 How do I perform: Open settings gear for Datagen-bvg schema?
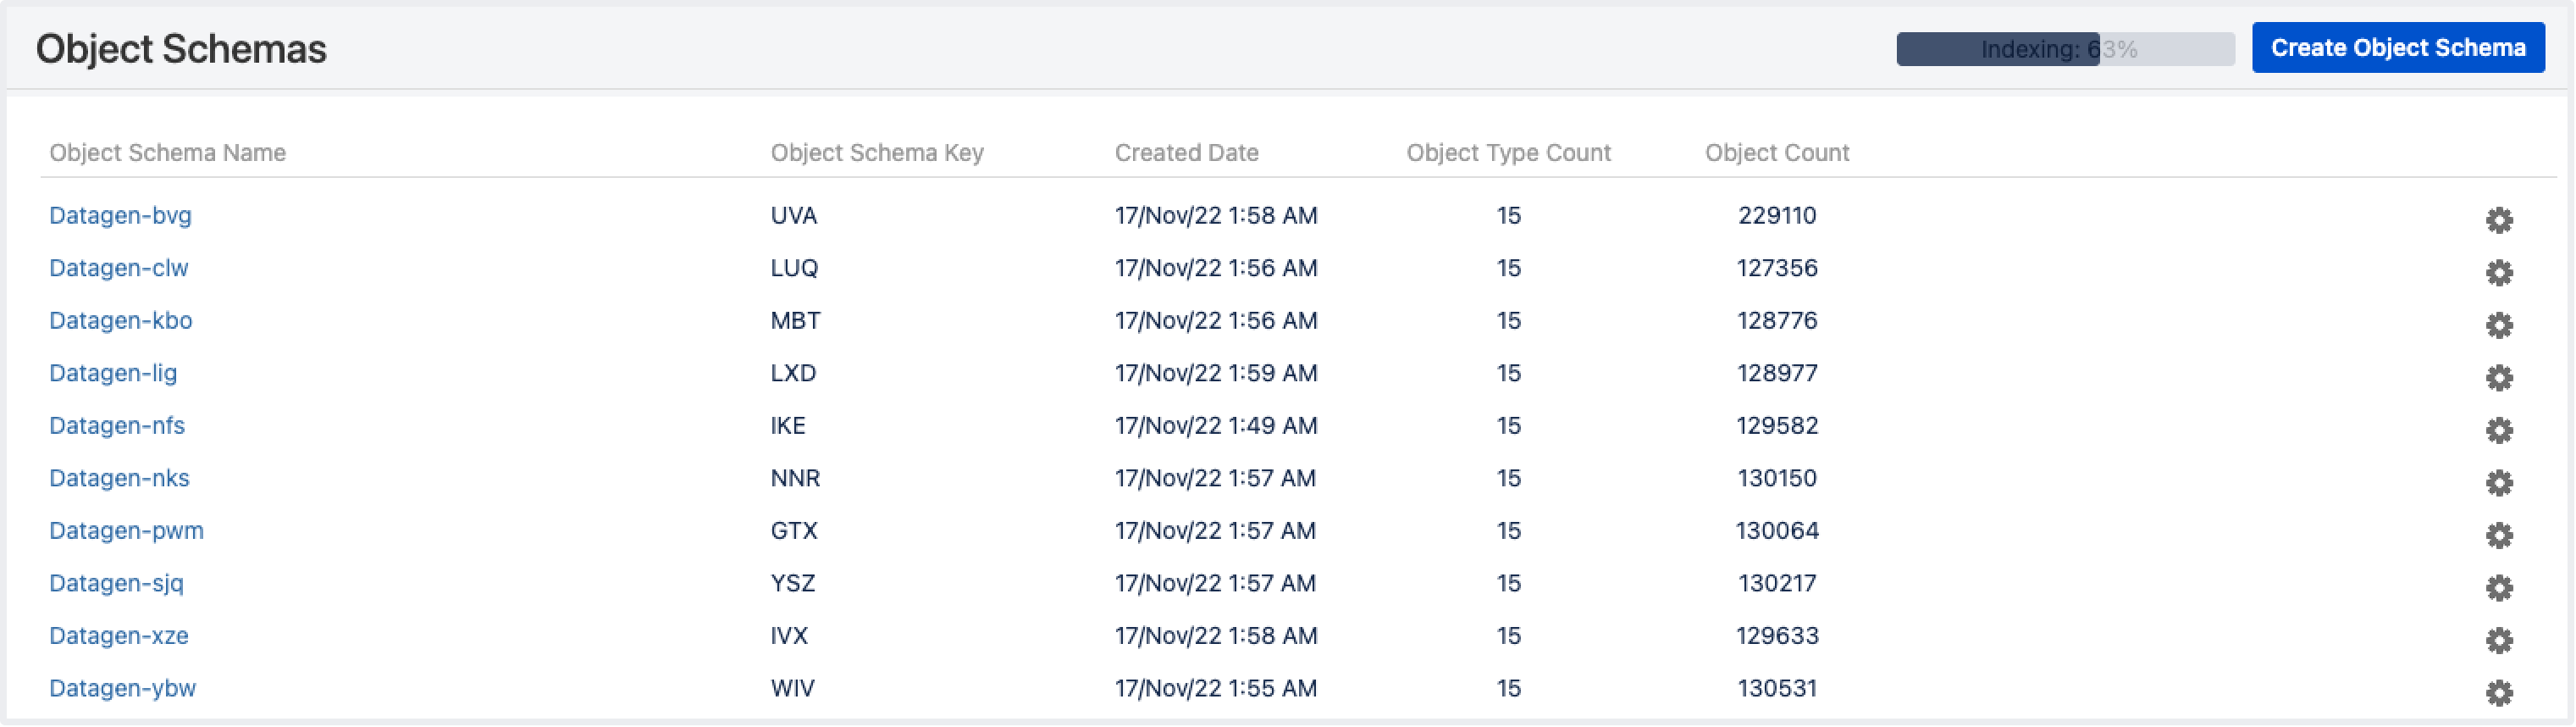2498,220
